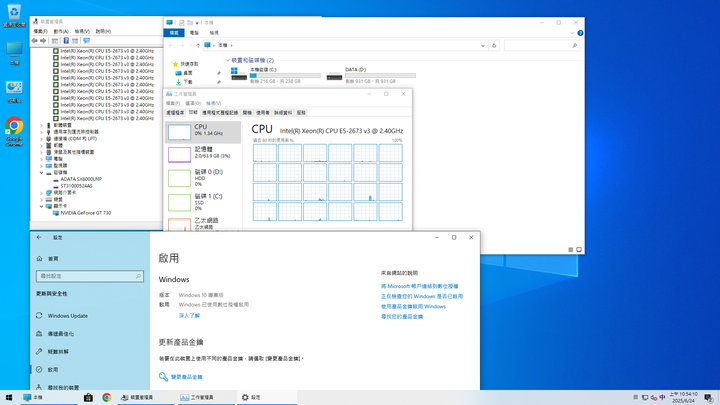Expand the Computer (電腦) category in Device Manager
This screenshot has width=720, height=405.
point(41,159)
